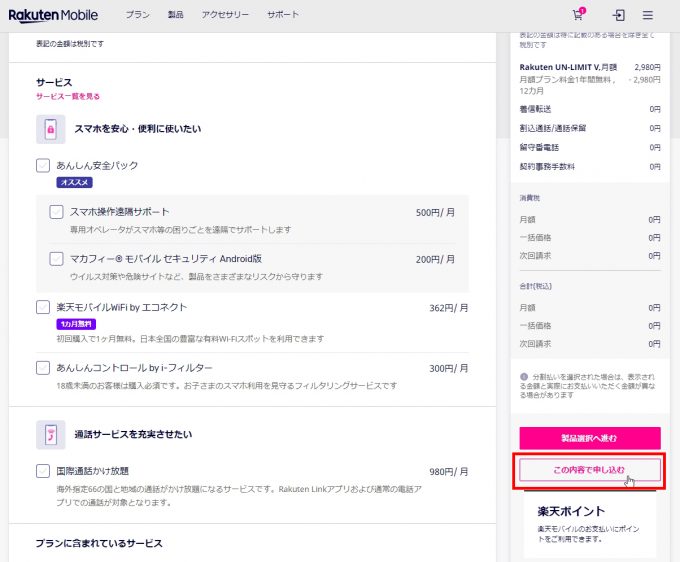Click Rakuten UN-LIMIT V 月額 summary line

coord(590,67)
